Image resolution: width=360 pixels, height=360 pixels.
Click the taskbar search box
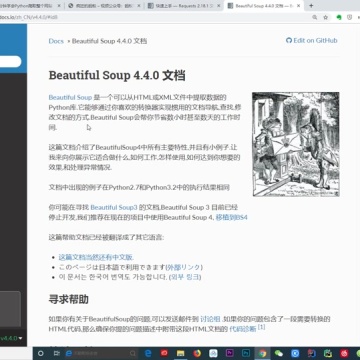click(100, 353)
